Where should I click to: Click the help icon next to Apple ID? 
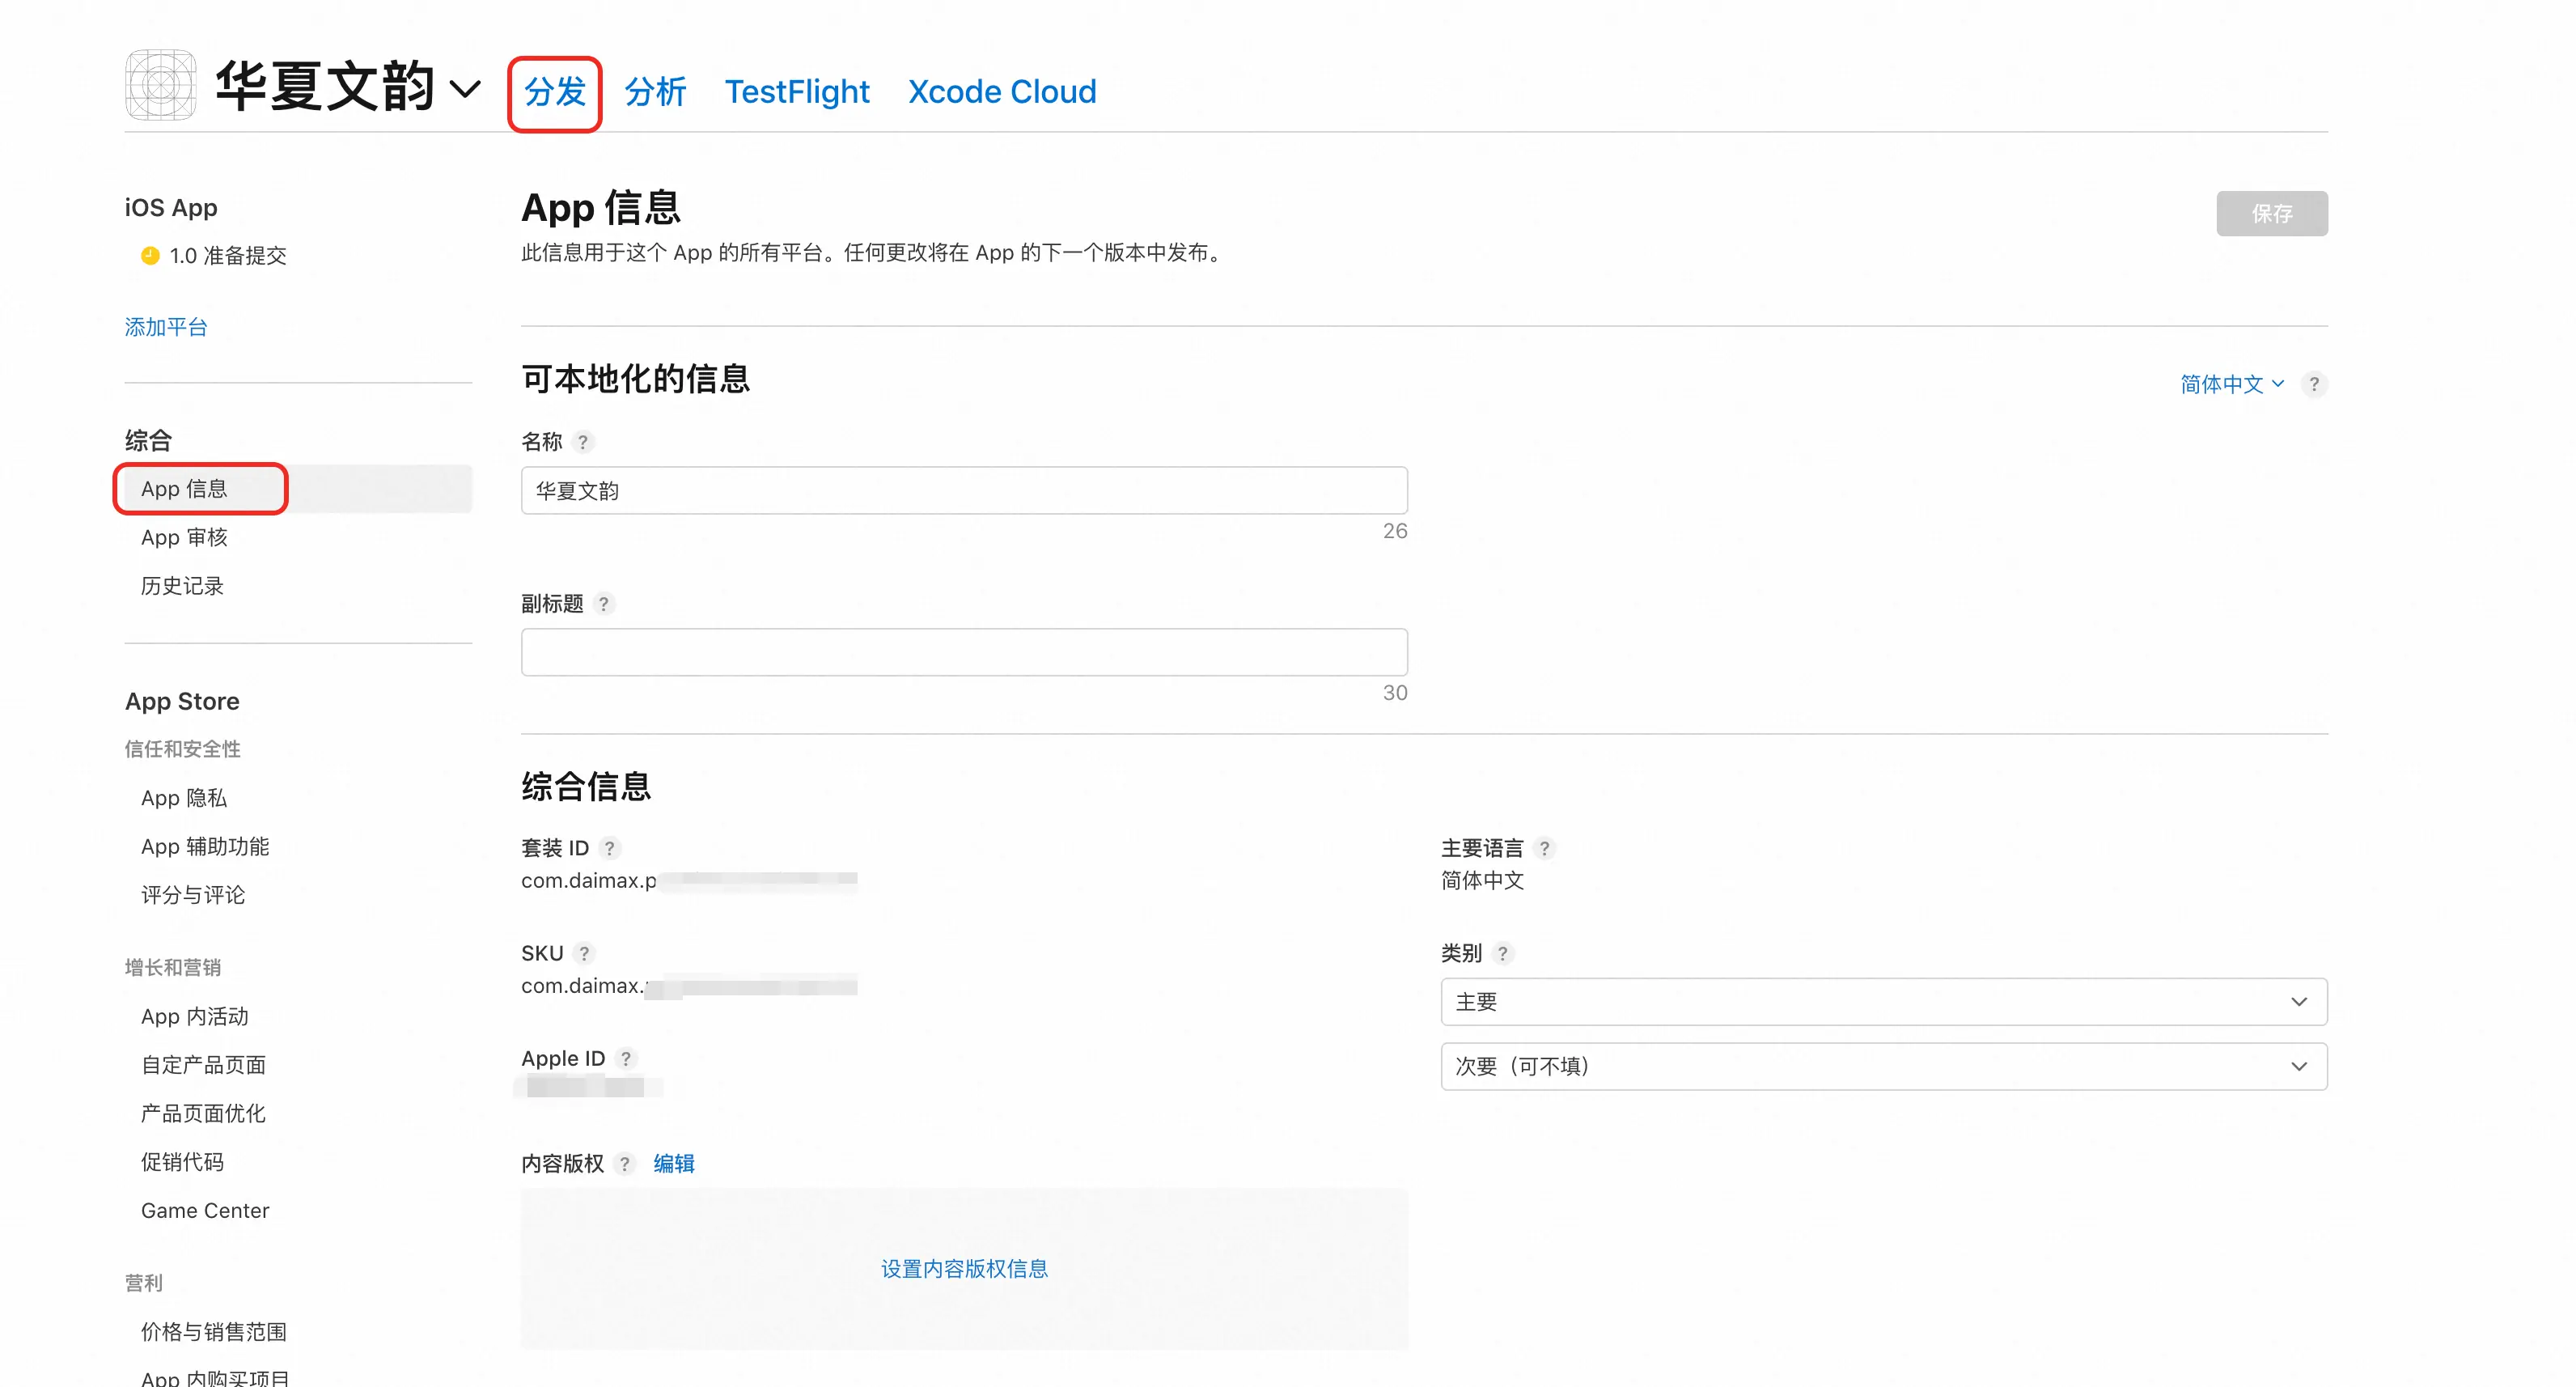point(626,1058)
